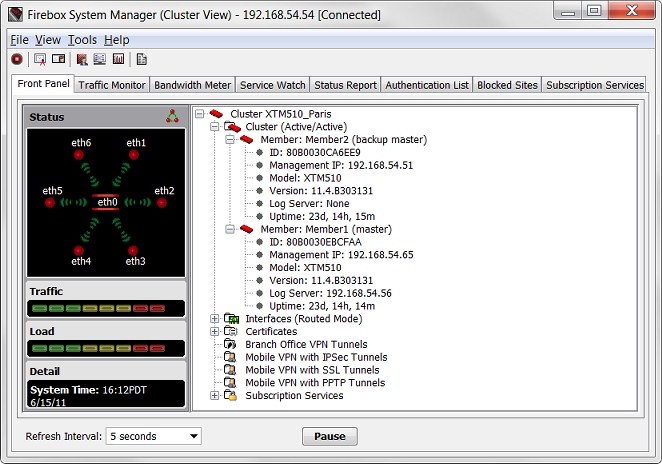
Task: Click the red device icon beside Member1
Action: [x=246, y=229]
